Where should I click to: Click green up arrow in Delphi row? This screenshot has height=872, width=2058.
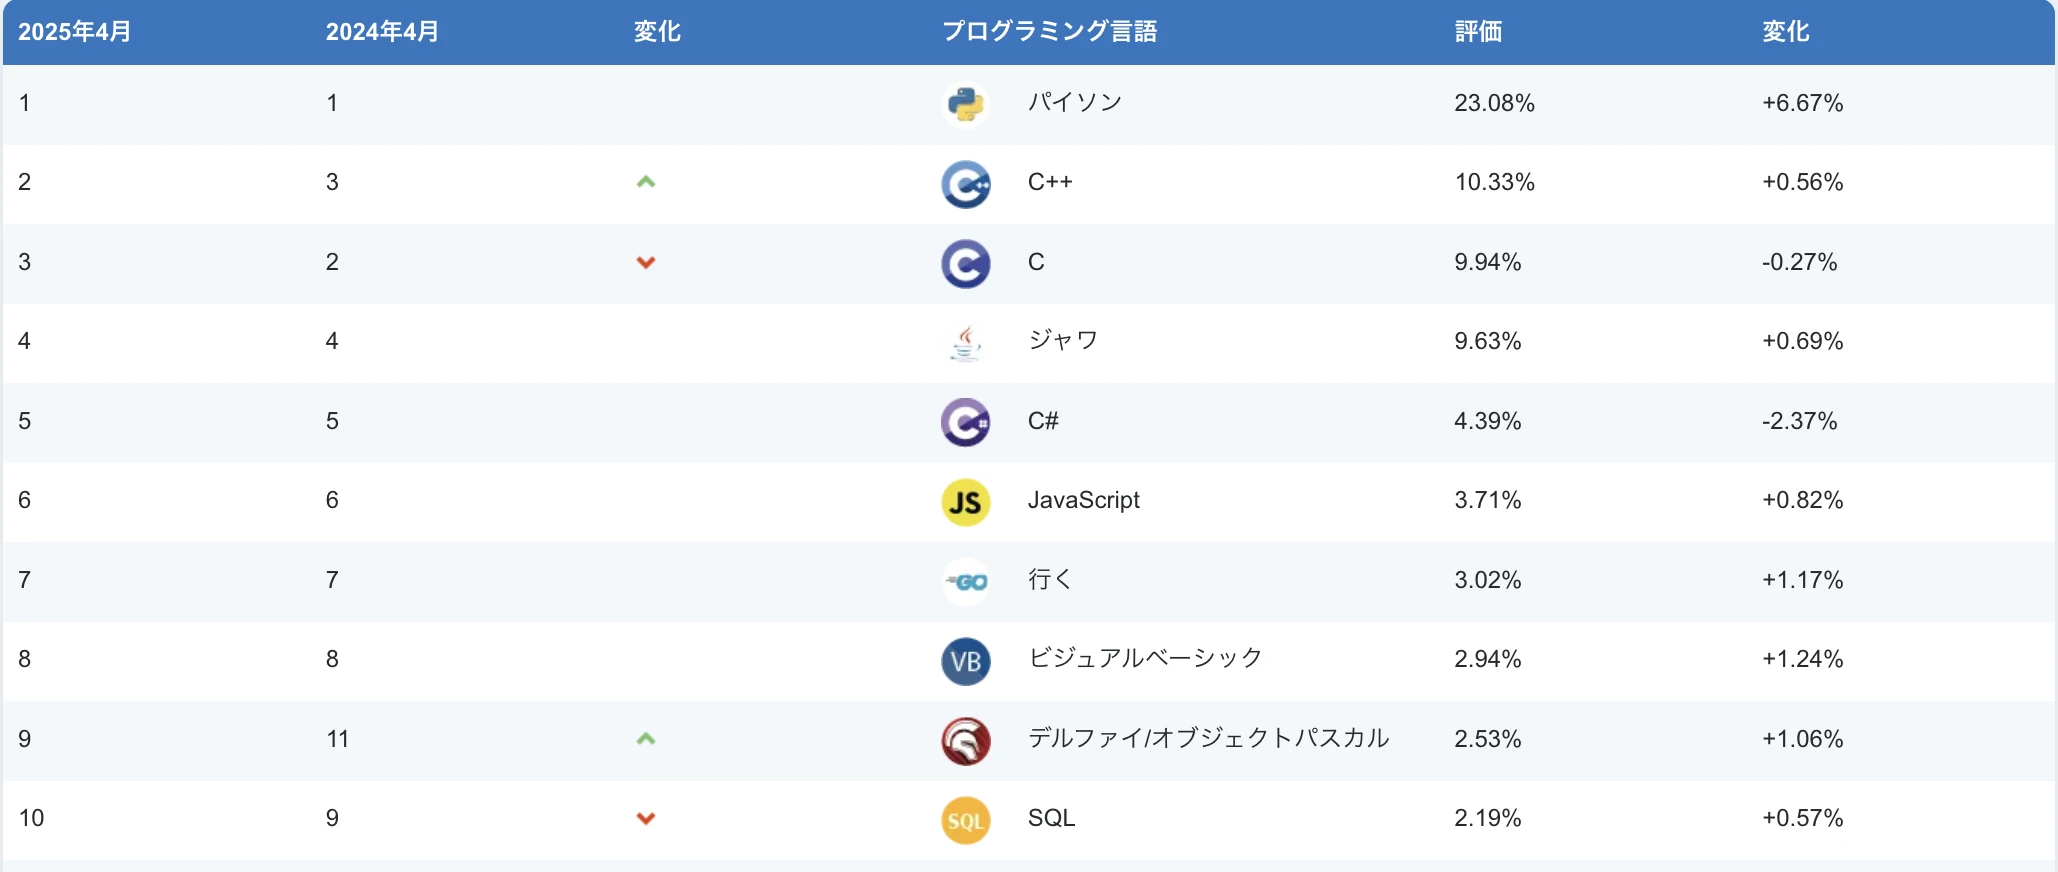click(646, 739)
